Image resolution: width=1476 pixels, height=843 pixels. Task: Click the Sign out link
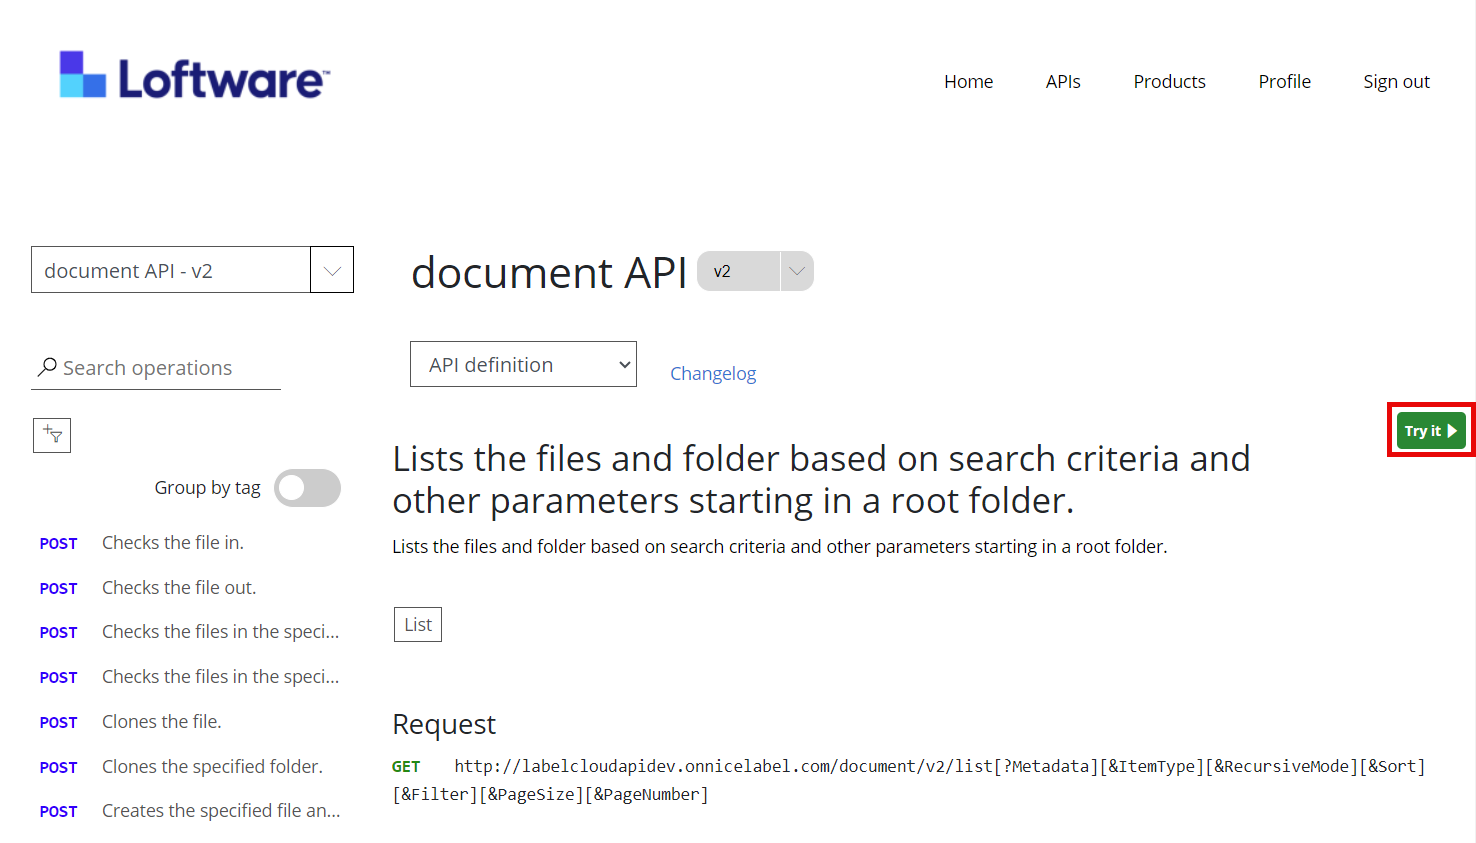[1396, 82]
